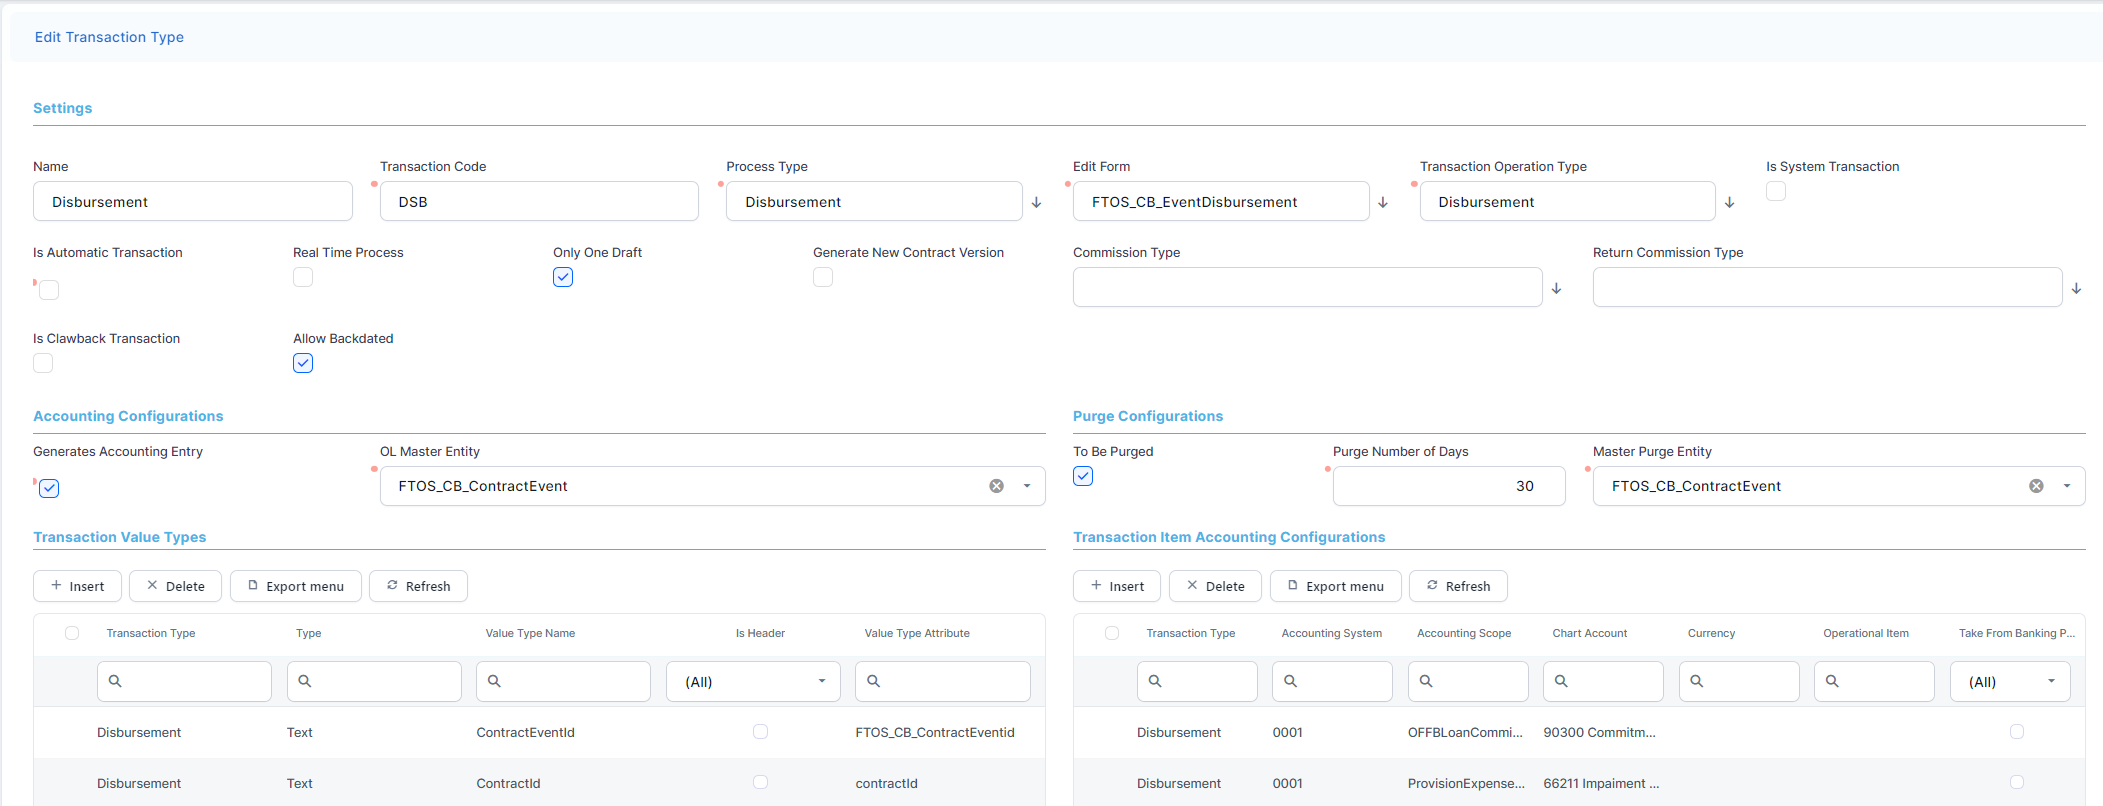Viewport: 2103px width, 806px height.
Task: Uncheck the Only One Draft checkbox
Action: pos(563,277)
